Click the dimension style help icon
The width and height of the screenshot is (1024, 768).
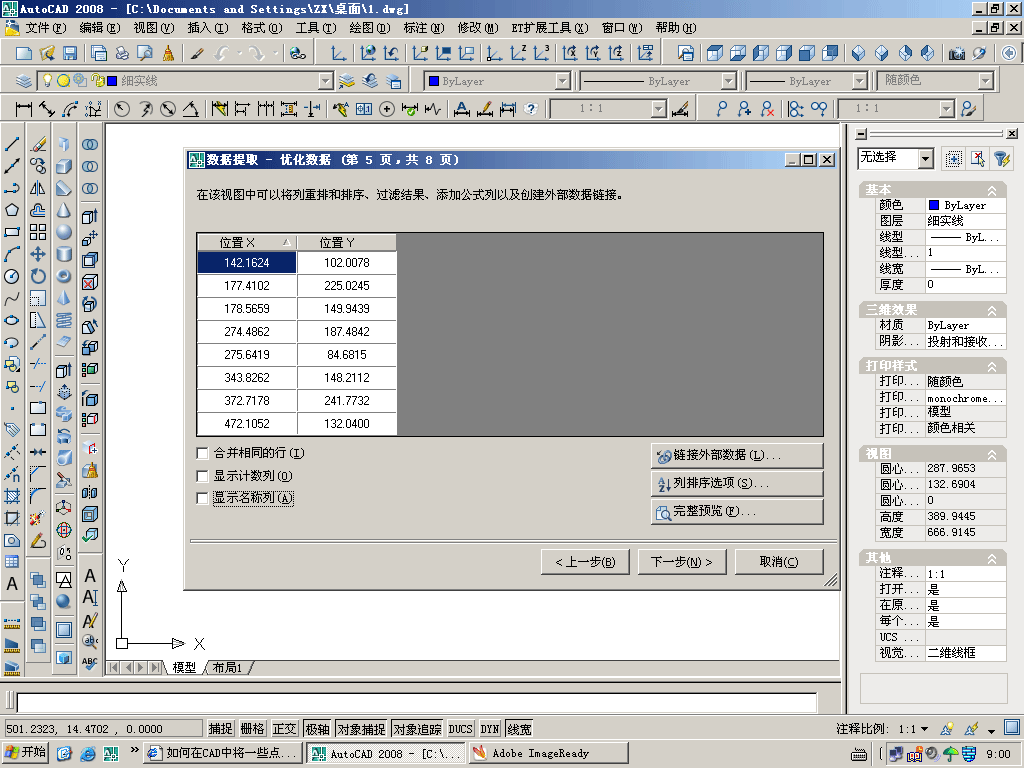[532, 108]
